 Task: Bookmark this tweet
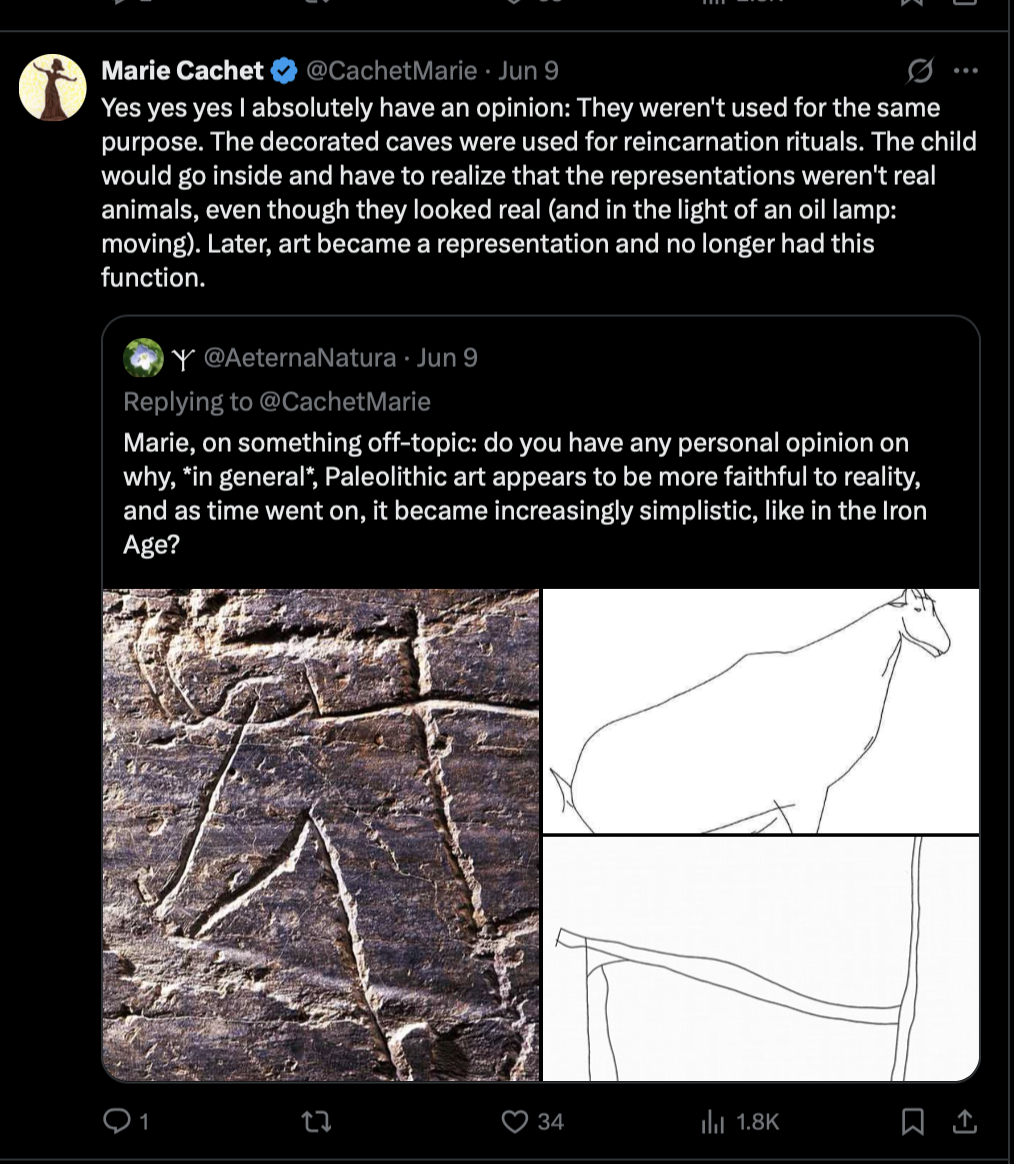click(x=912, y=1121)
